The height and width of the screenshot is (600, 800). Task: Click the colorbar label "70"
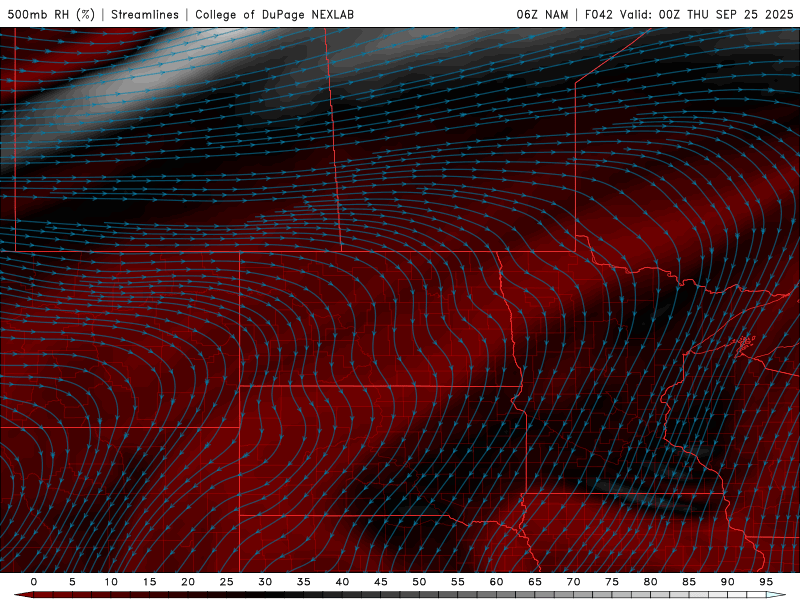(x=573, y=582)
